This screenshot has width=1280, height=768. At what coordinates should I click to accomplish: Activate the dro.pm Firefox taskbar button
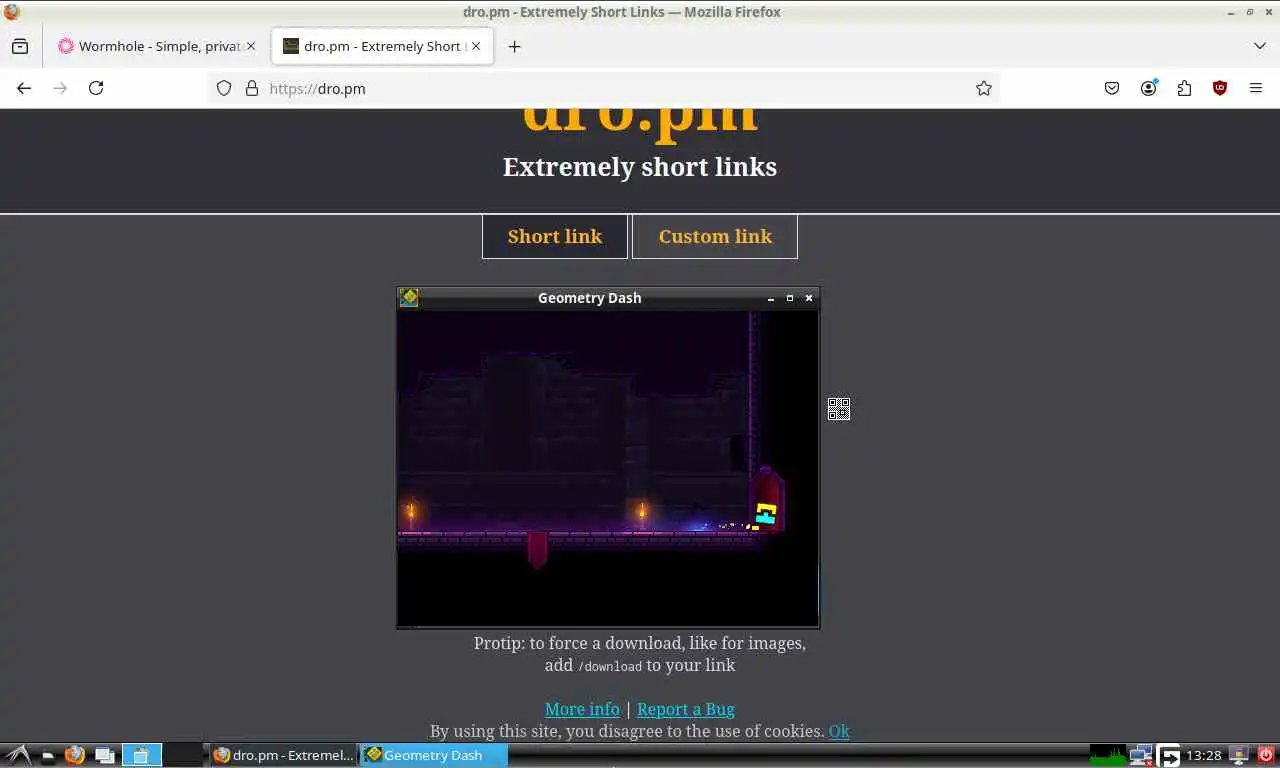(283, 755)
